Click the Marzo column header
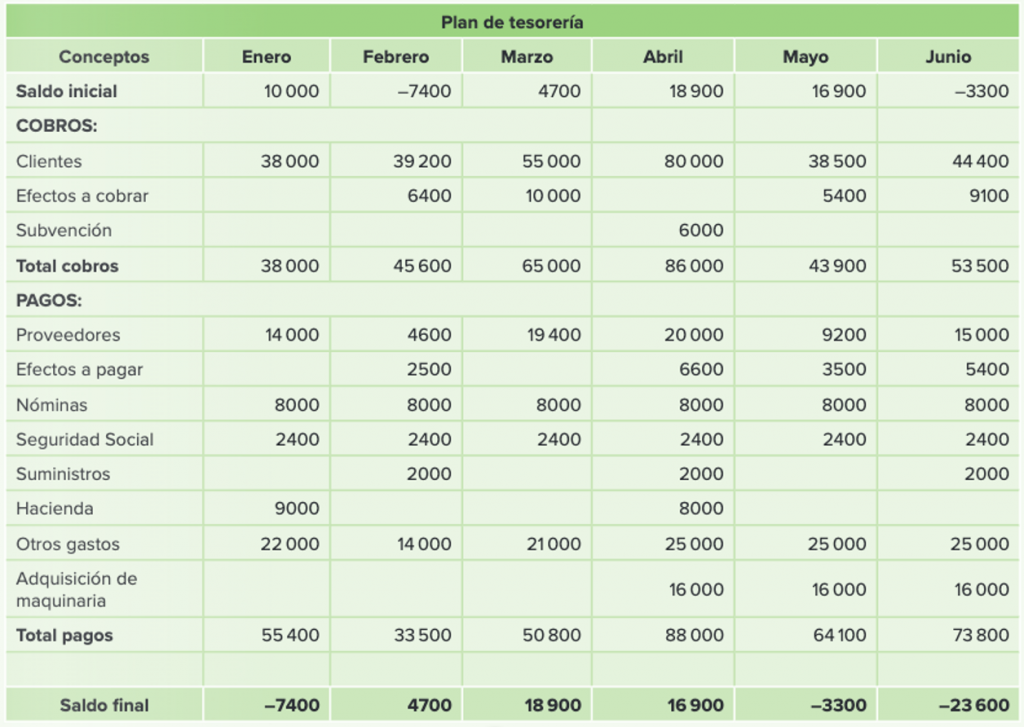1024x727 pixels. (x=527, y=57)
